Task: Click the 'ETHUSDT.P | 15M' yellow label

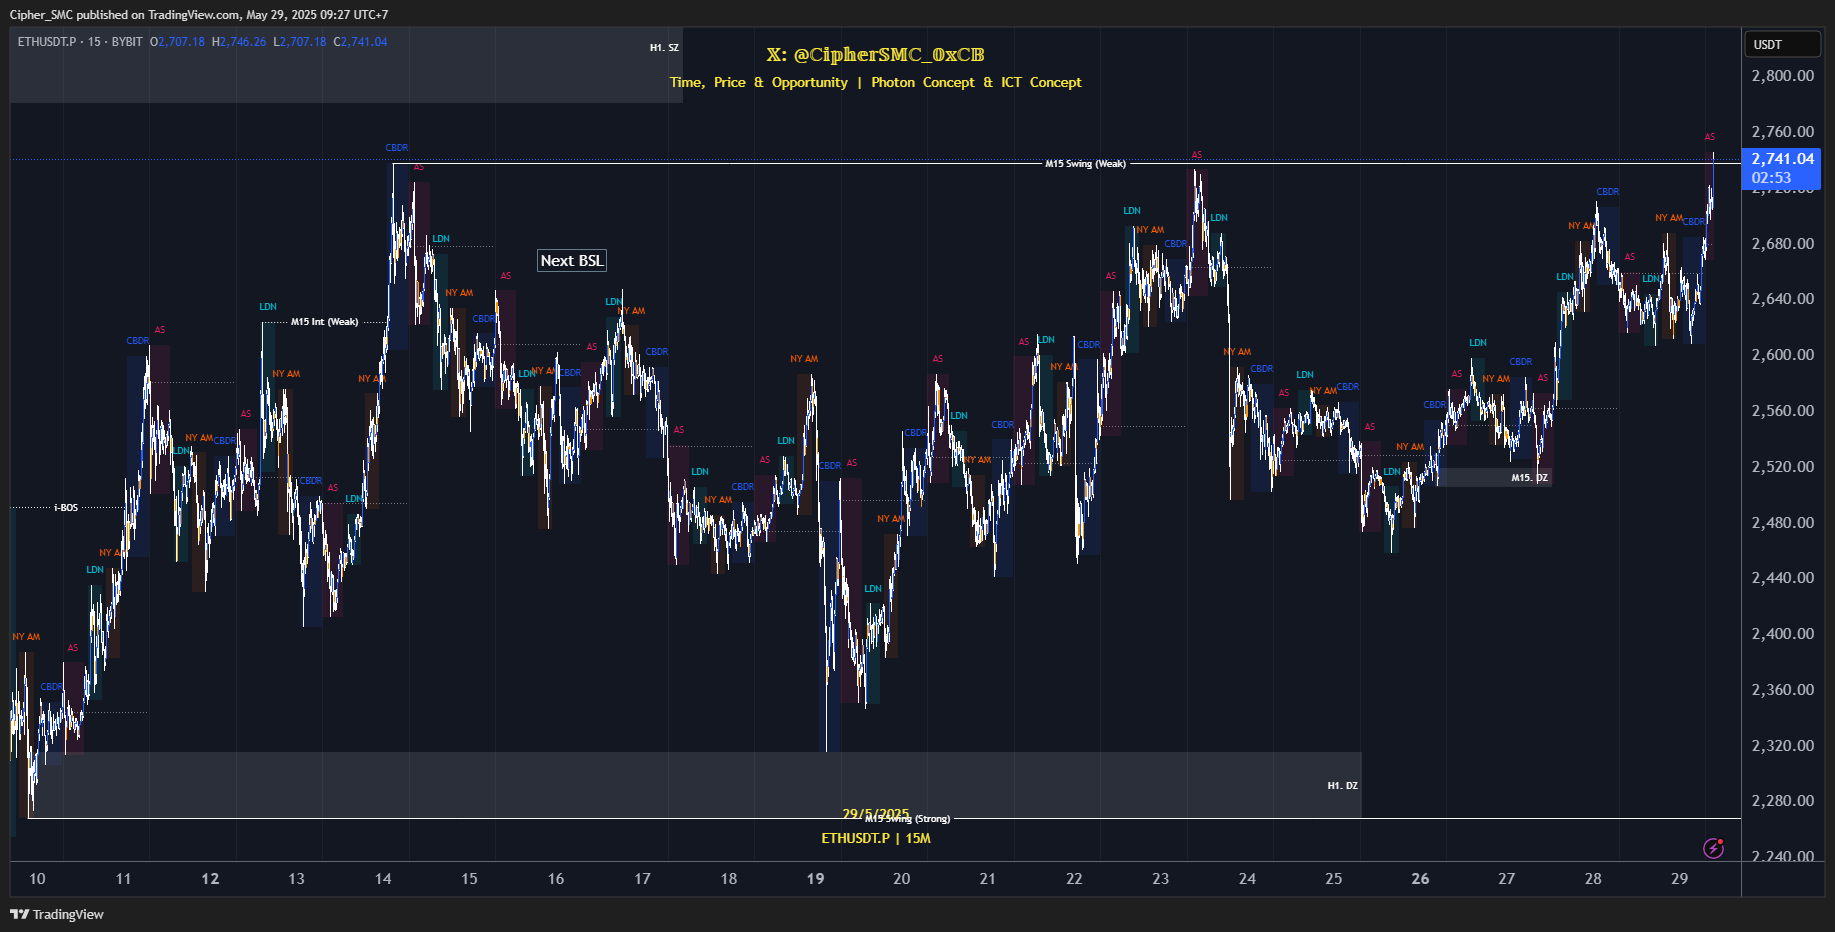Action: point(876,838)
